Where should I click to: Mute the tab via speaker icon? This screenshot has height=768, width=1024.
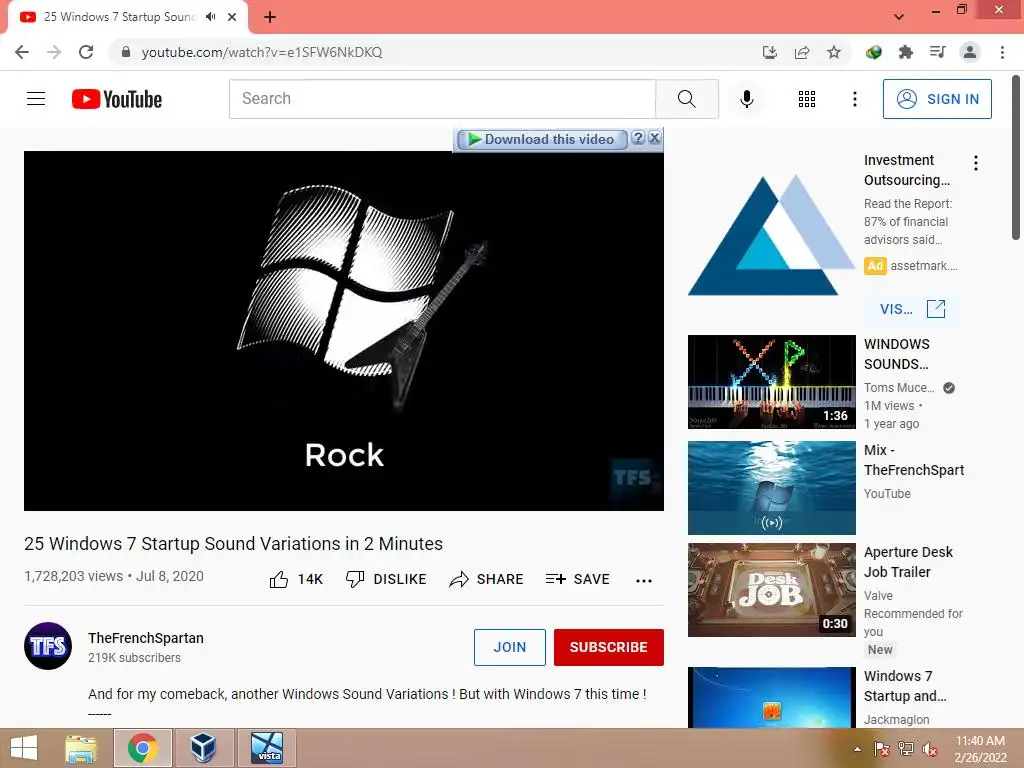click(210, 17)
